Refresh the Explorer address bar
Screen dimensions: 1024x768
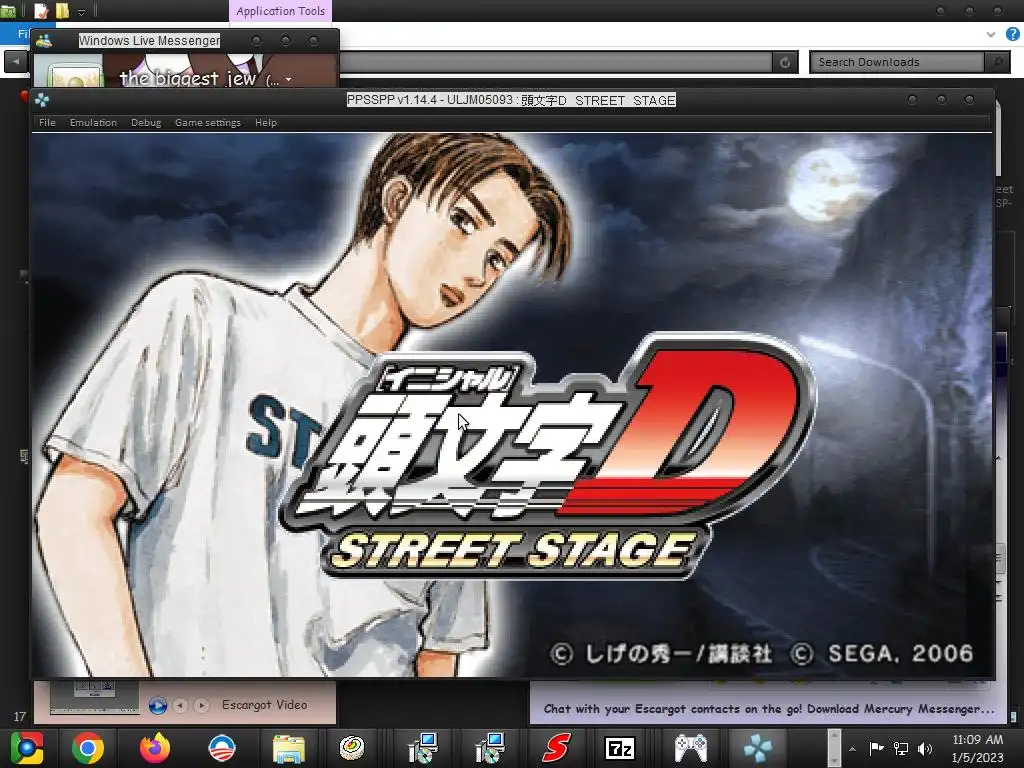(785, 62)
